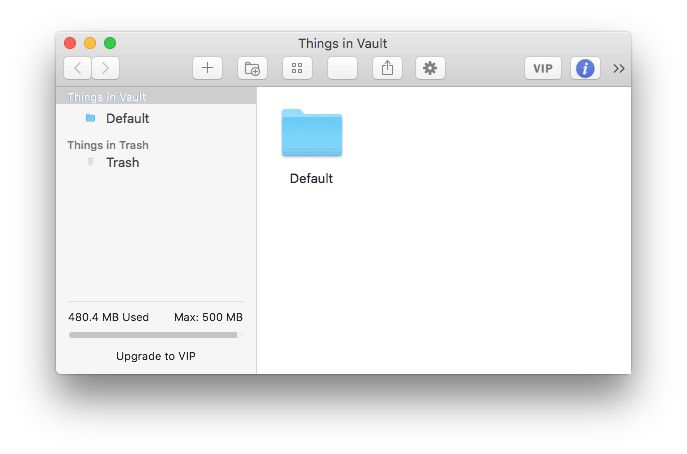The width and height of the screenshot is (687, 454).
Task: Click the blank toolbar button beside grid view
Action: (x=342, y=68)
